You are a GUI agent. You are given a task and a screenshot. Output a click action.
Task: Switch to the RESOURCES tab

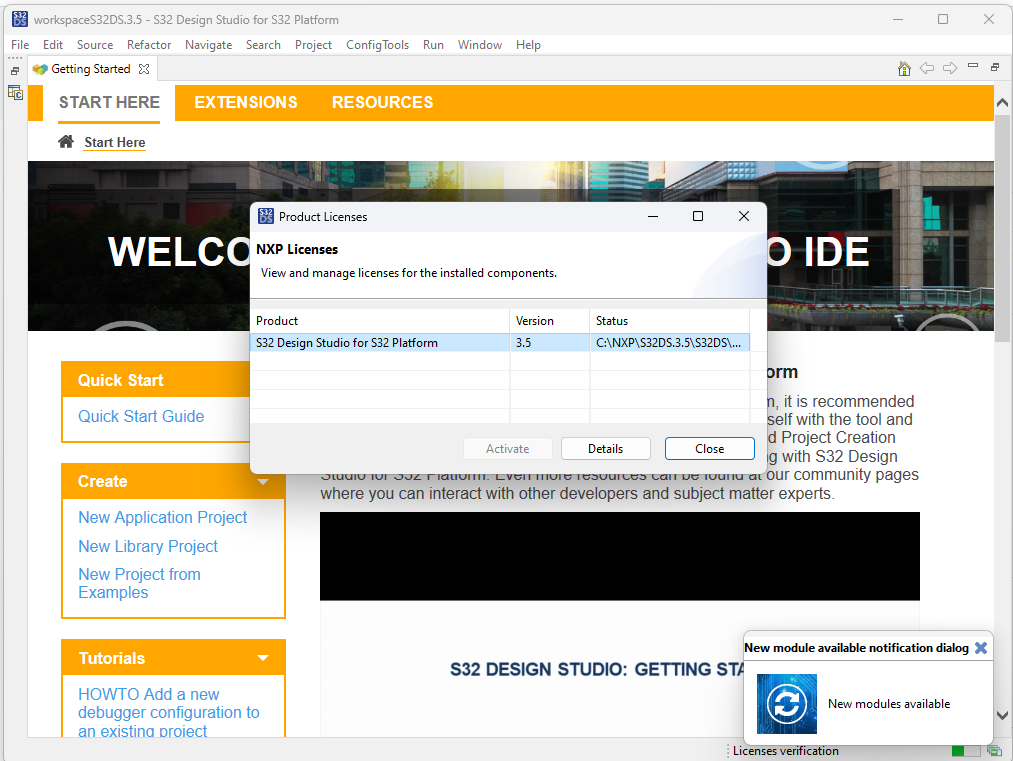(x=382, y=102)
